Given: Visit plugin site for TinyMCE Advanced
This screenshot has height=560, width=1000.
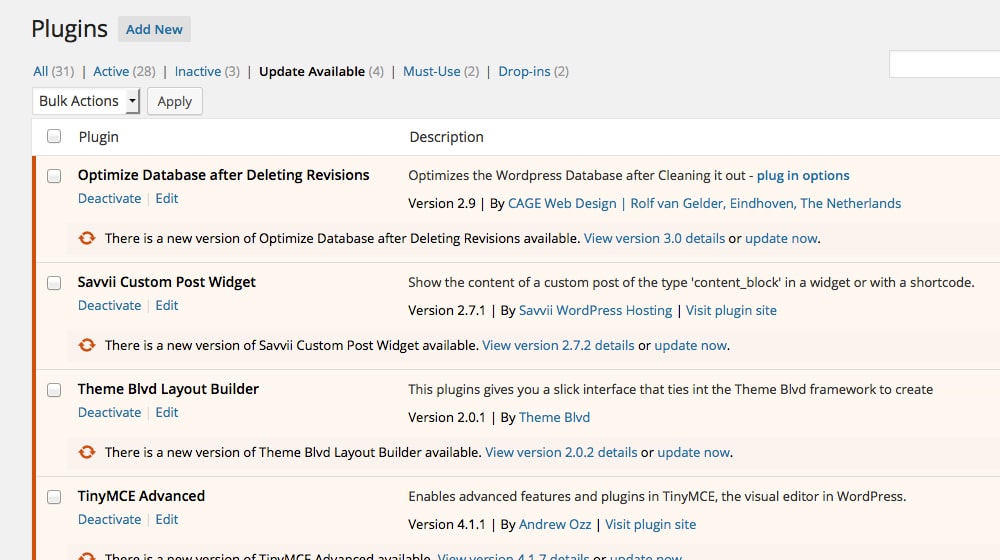Looking at the screenshot, I should coord(651,524).
